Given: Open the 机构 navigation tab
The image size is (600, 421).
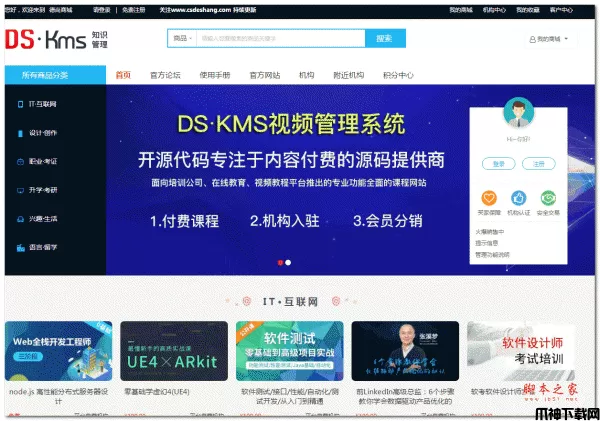Looking at the screenshot, I should click(x=307, y=75).
